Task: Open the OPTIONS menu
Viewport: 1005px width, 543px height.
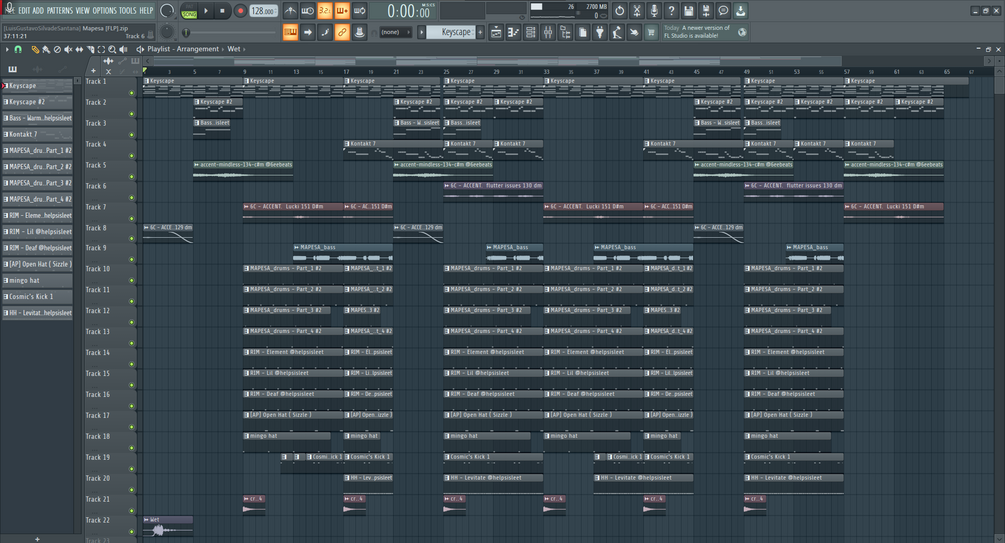Action: (x=104, y=10)
